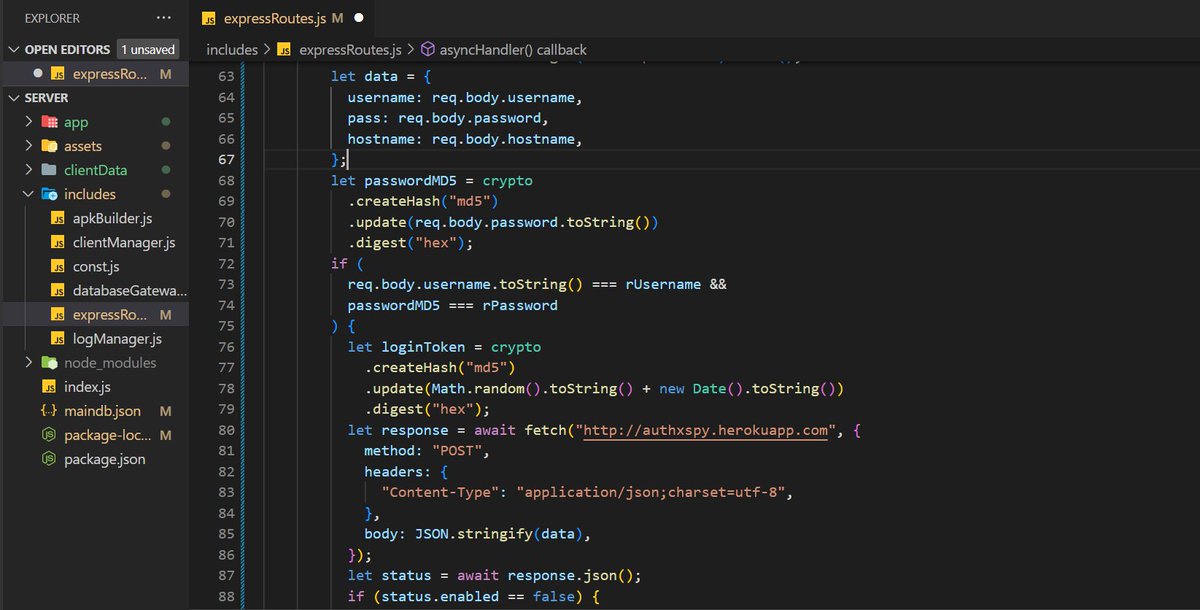Click the includes breadcrumb segment
Viewport: 1200px width, 610px height.
pos(232,49)
